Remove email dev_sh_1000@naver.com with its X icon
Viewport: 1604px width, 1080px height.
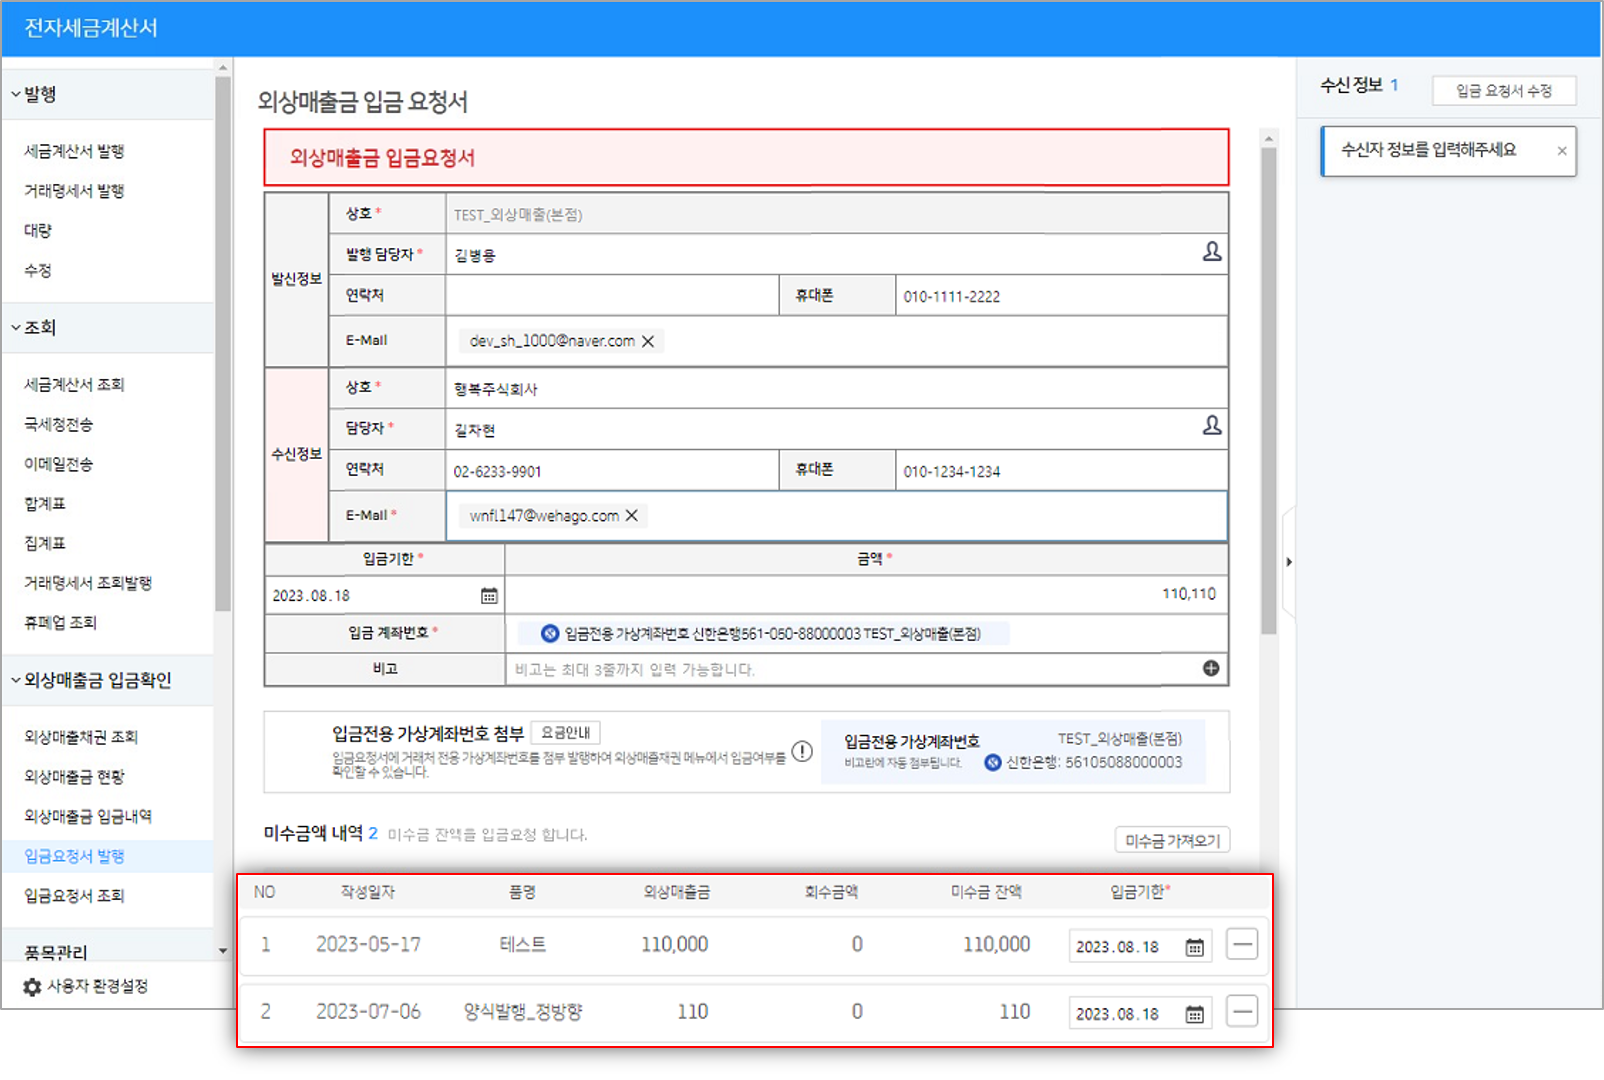coord(649,341)
